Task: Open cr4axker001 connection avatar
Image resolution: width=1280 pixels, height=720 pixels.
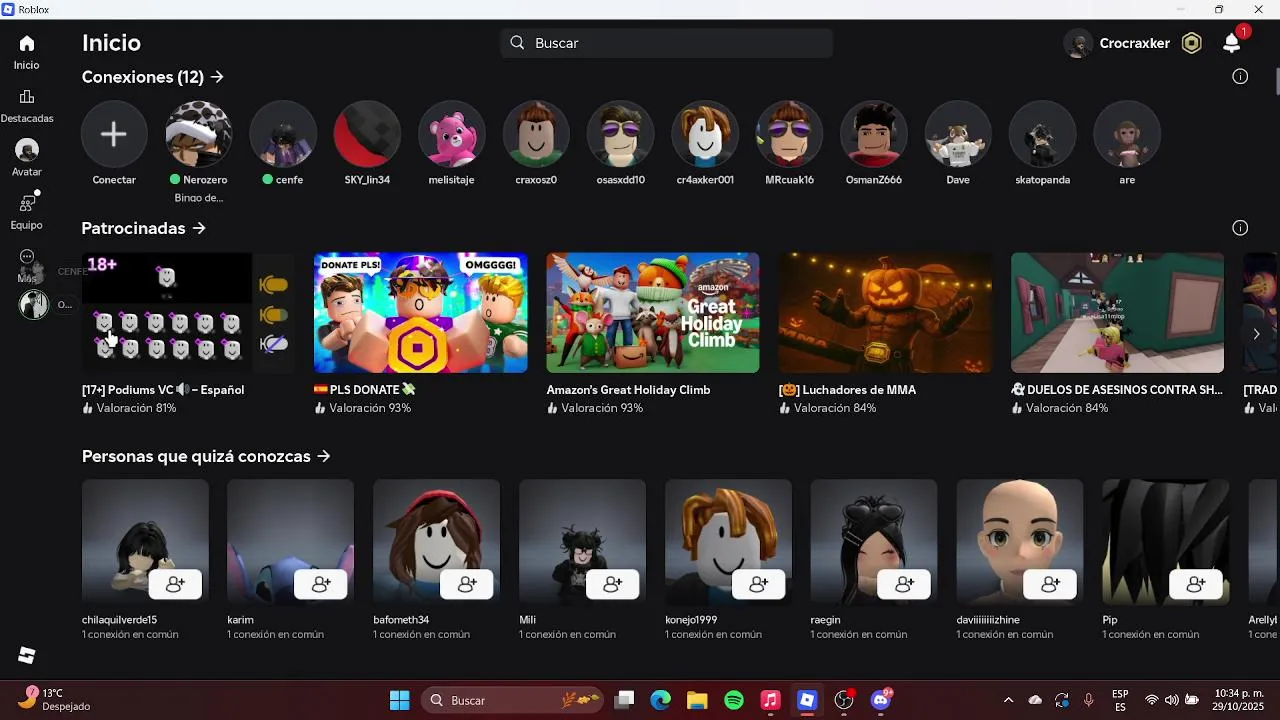Action: pos(705,134)
